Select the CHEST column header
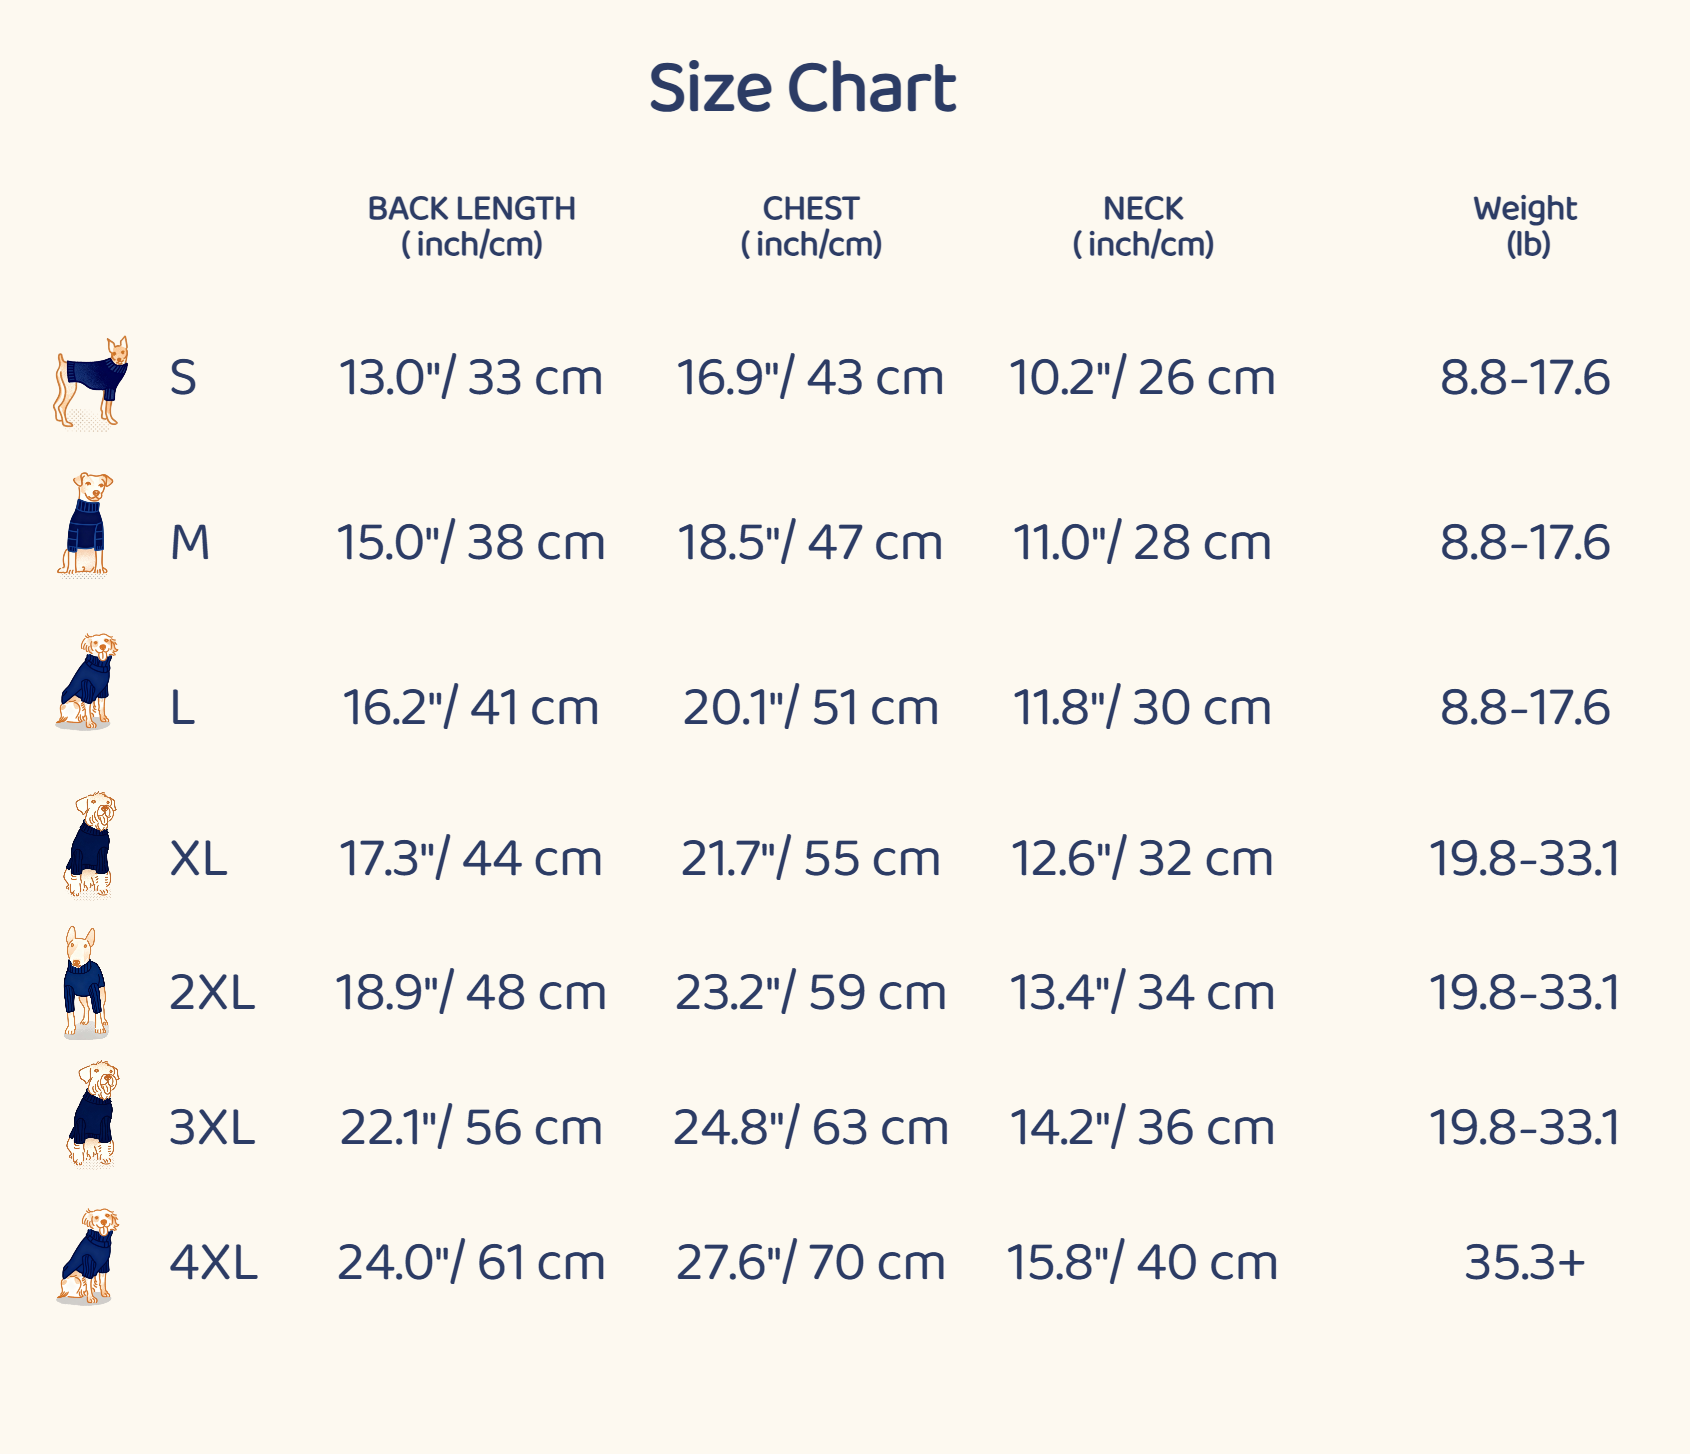The height and width of the screenshot is (1454, 1690). pyautogui.click(x=811, y=226)
